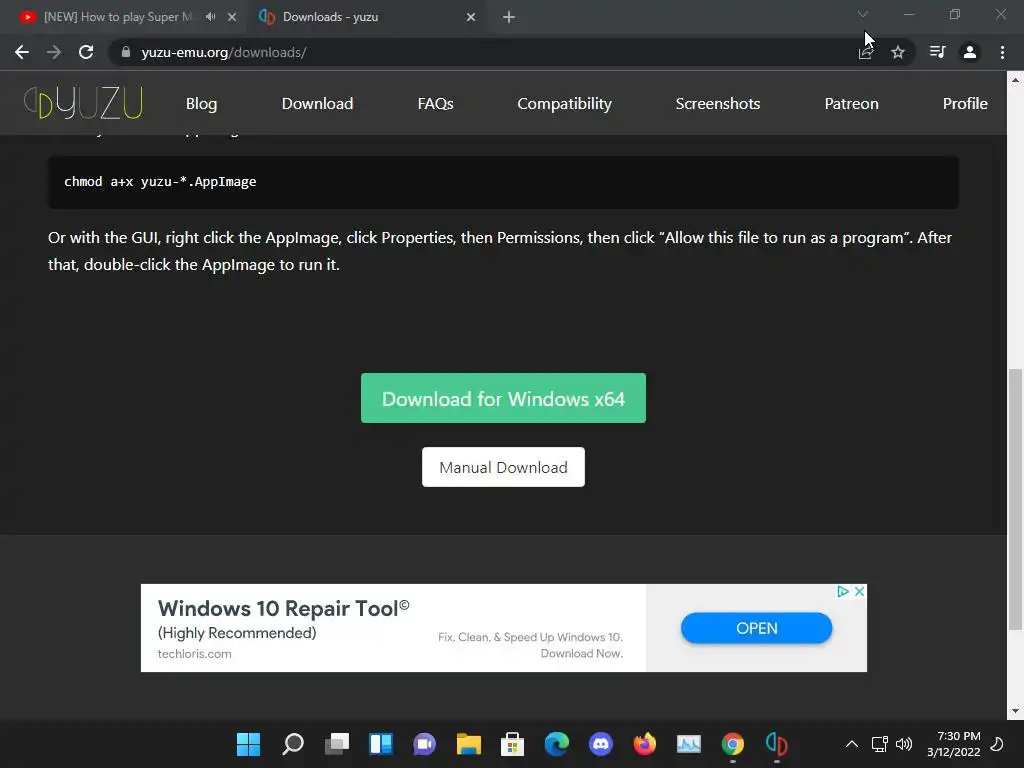Image resolution: width=1024 pixels, height=768 pixels.
Task: Open the Compatibility nav item
Action: (x=564, y=104)
